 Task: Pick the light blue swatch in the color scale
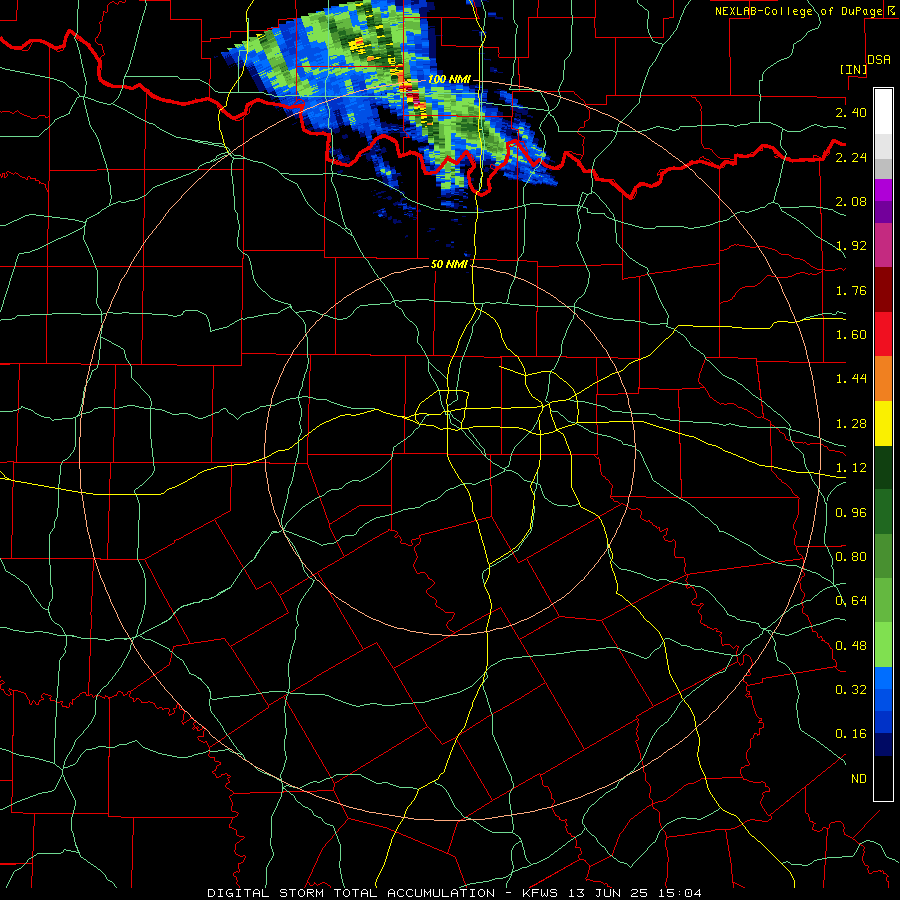click(x=883, y=678)
